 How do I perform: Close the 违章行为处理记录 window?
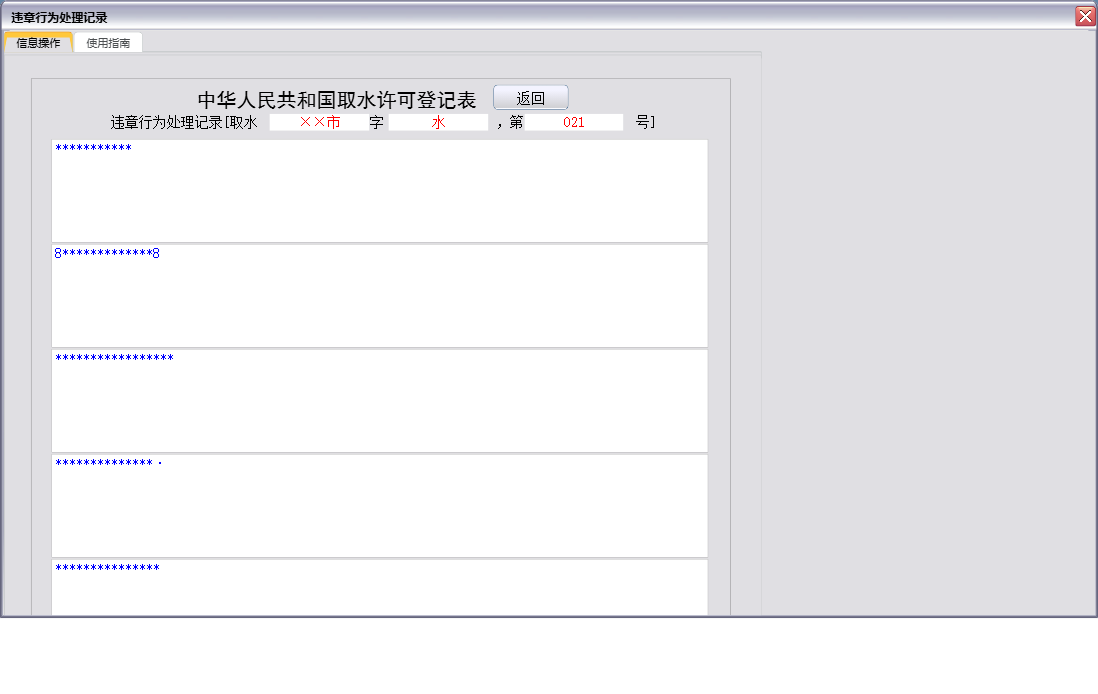pos(1085,16)
